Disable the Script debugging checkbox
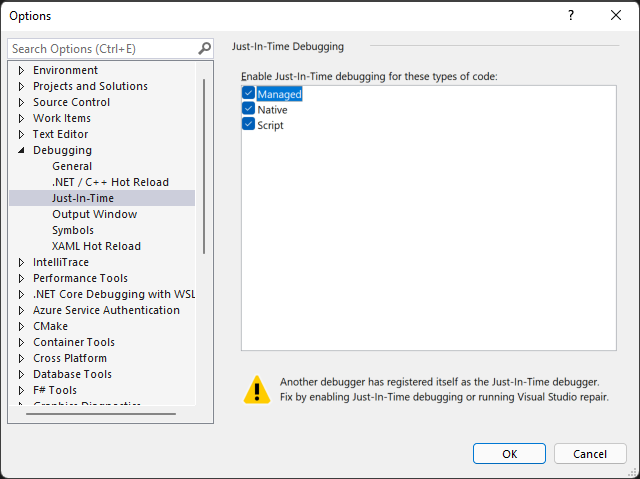 pyautogui.click(x=248, y=125)
